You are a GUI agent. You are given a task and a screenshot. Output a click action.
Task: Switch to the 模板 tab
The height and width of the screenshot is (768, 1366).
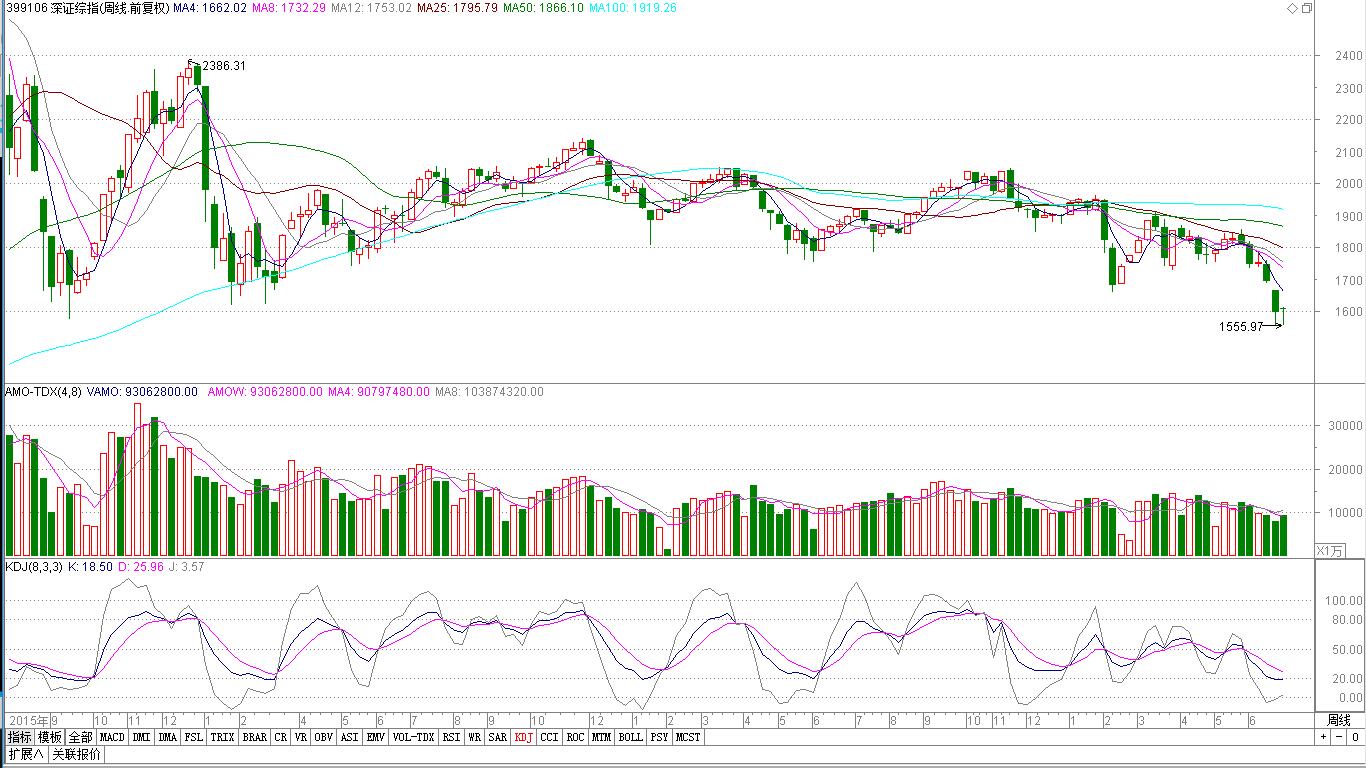[x=50, y=737]
